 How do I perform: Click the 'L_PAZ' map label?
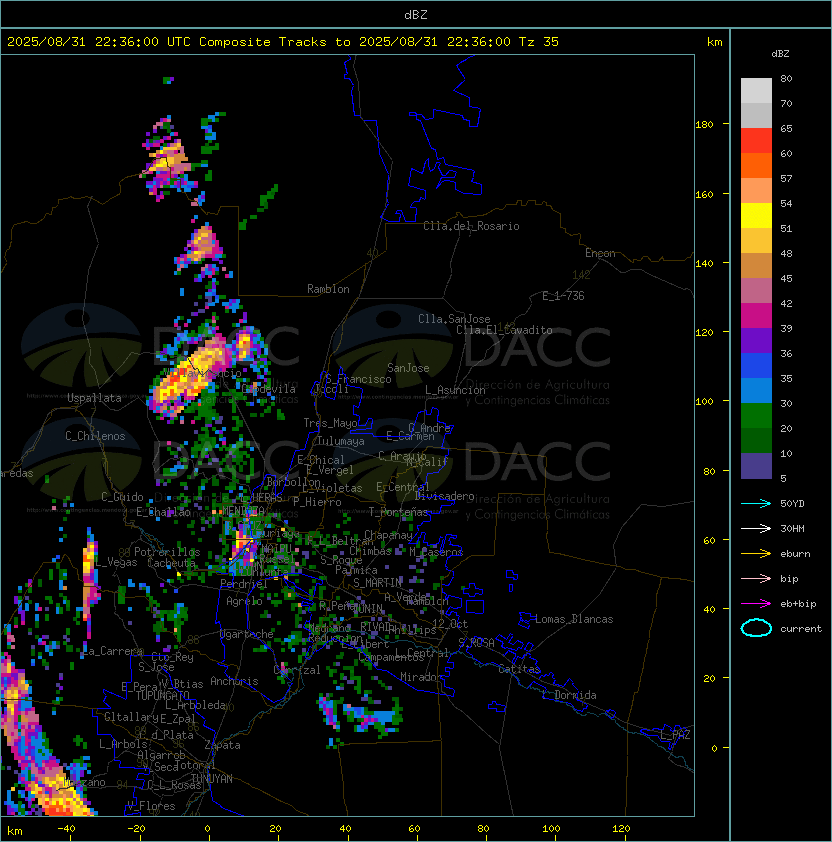coord(675,735)
